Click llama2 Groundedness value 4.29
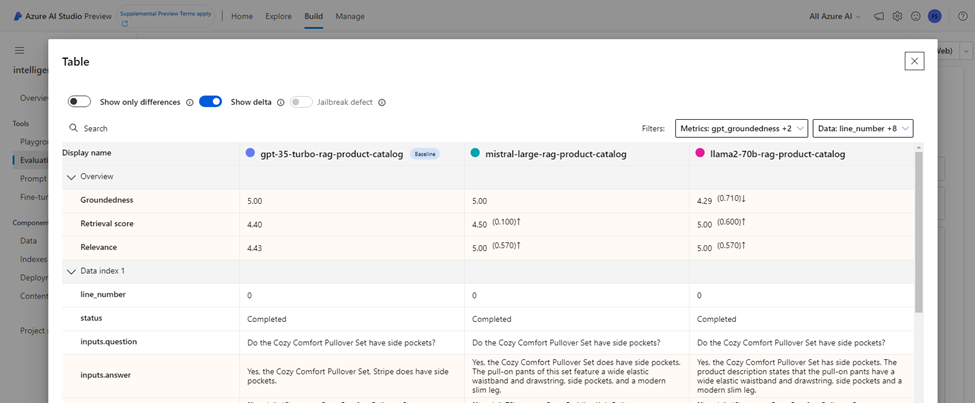 [706, 202]
